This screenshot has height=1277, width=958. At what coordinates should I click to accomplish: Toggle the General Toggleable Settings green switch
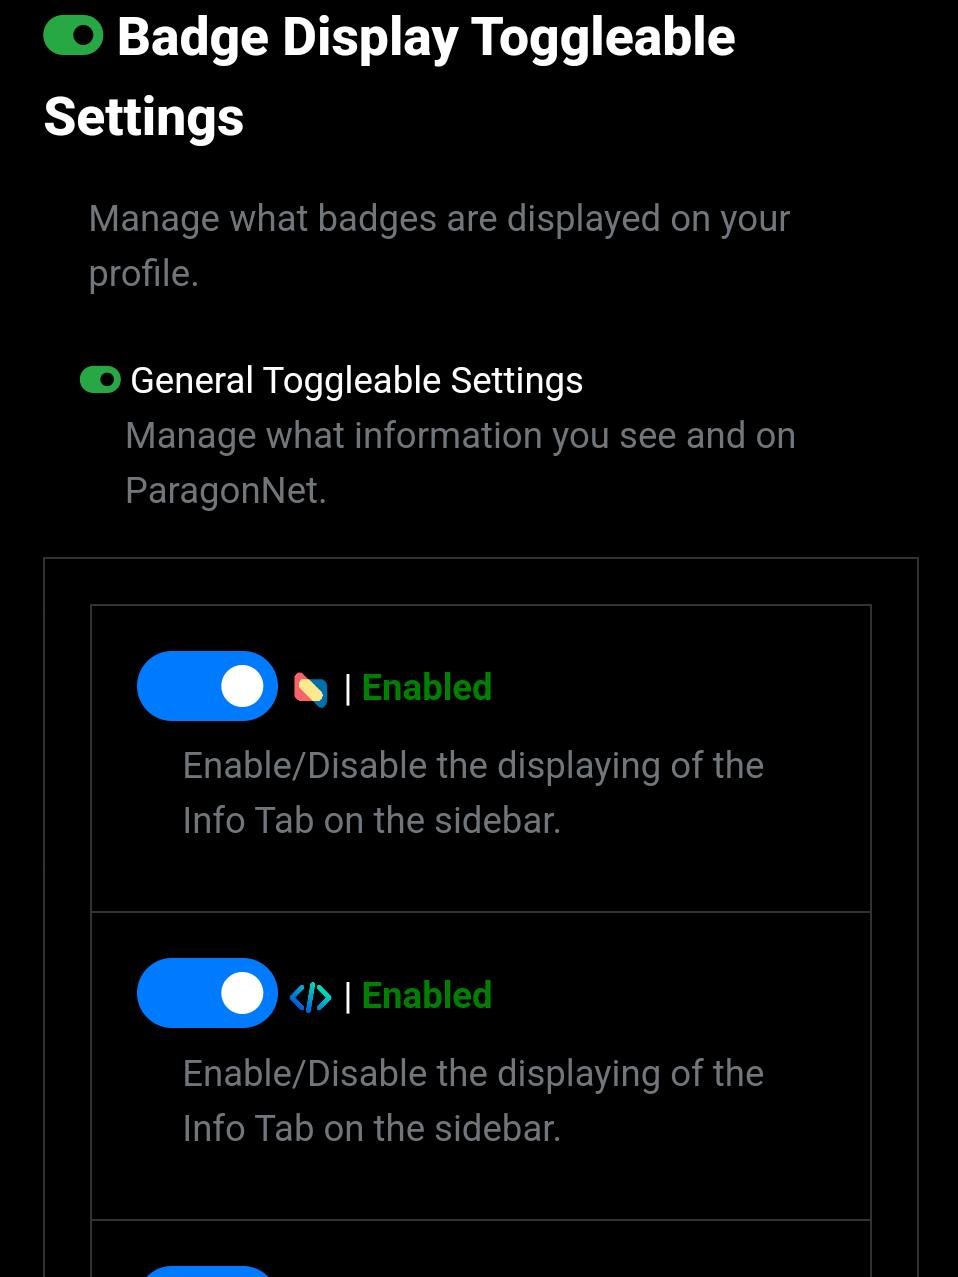(100, 380)
